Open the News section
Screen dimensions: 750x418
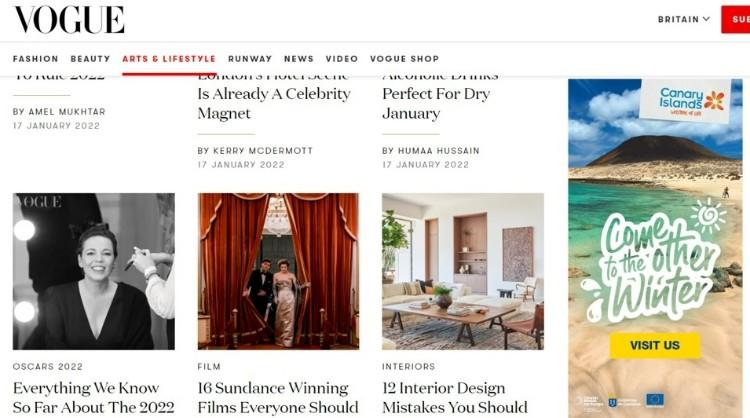tap(298, 59)
